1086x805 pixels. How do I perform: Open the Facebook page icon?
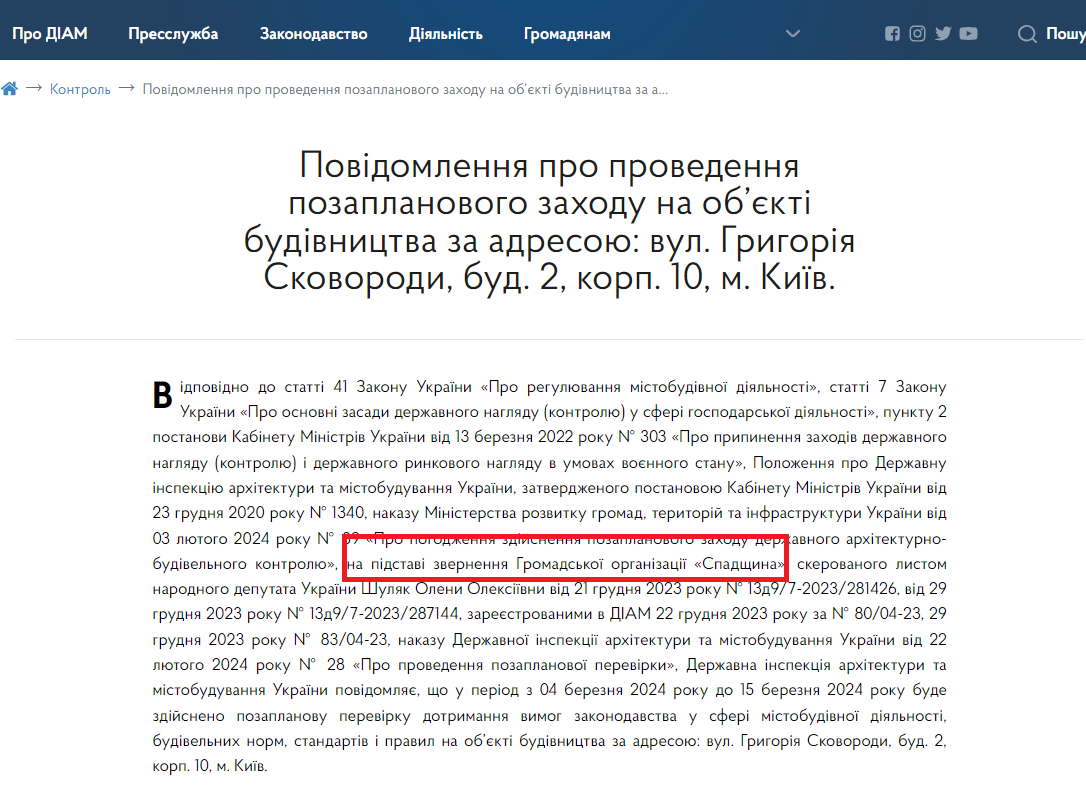point(892,34)
